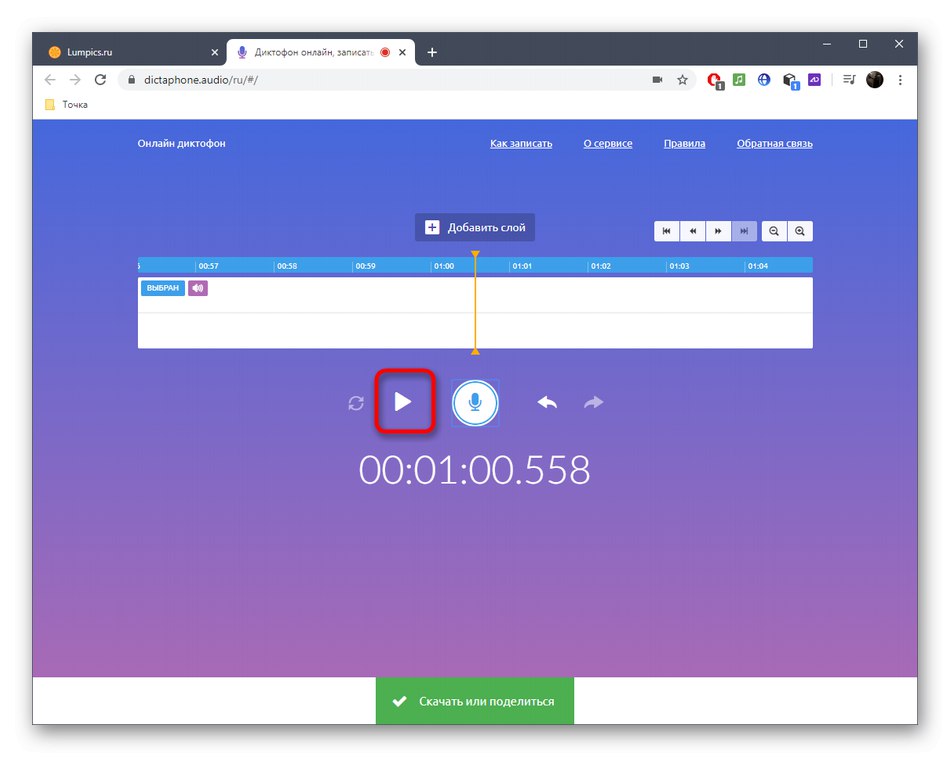
Task: Click the Онлайн диктофон title
Action: click(x=181, y=144)
